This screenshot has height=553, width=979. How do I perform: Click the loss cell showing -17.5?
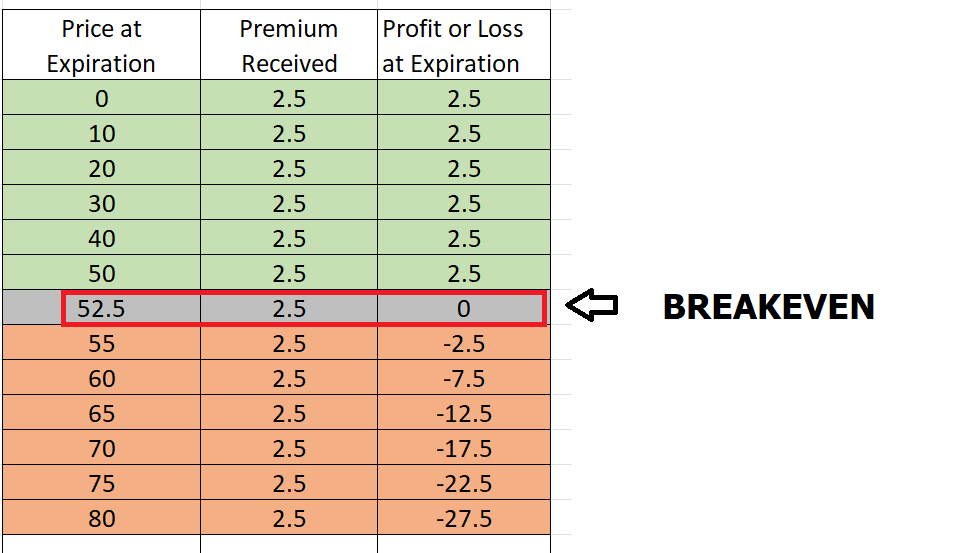[463, 449]
